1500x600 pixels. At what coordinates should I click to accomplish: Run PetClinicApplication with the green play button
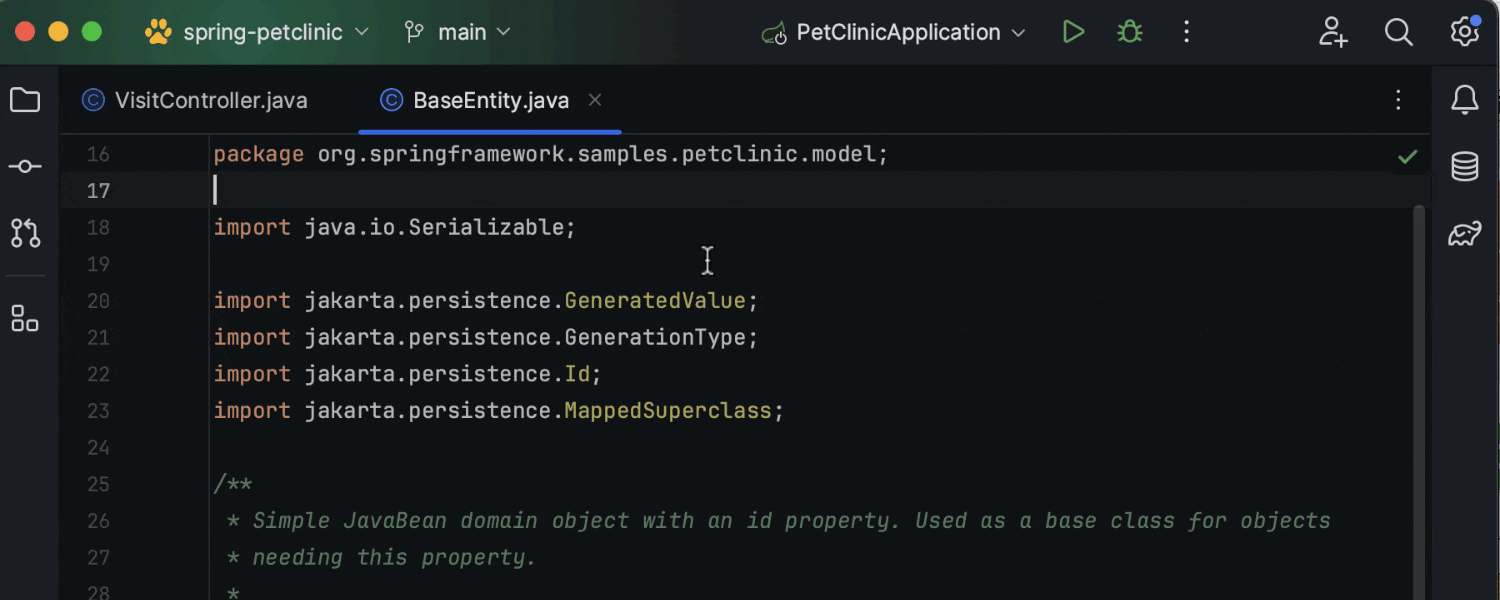coord(1073,31)
